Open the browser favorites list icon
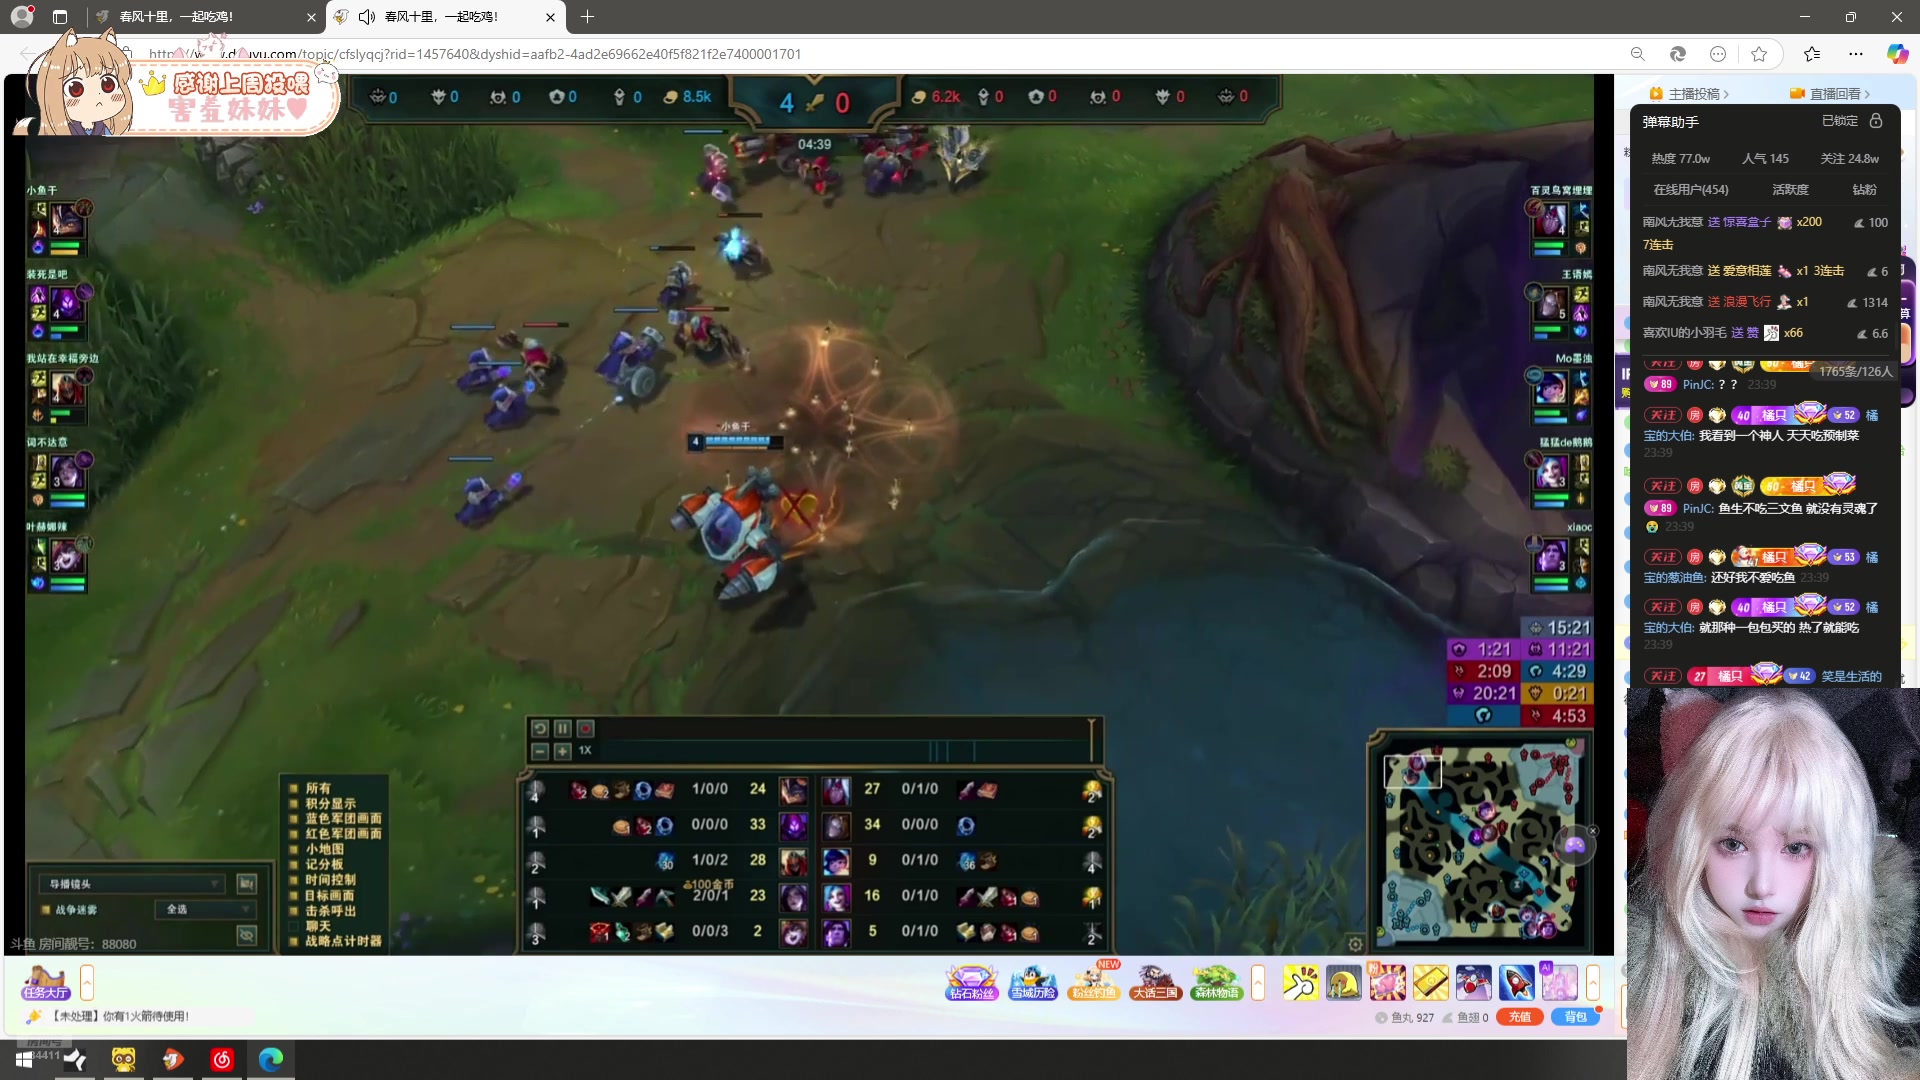 (1812, 54)
